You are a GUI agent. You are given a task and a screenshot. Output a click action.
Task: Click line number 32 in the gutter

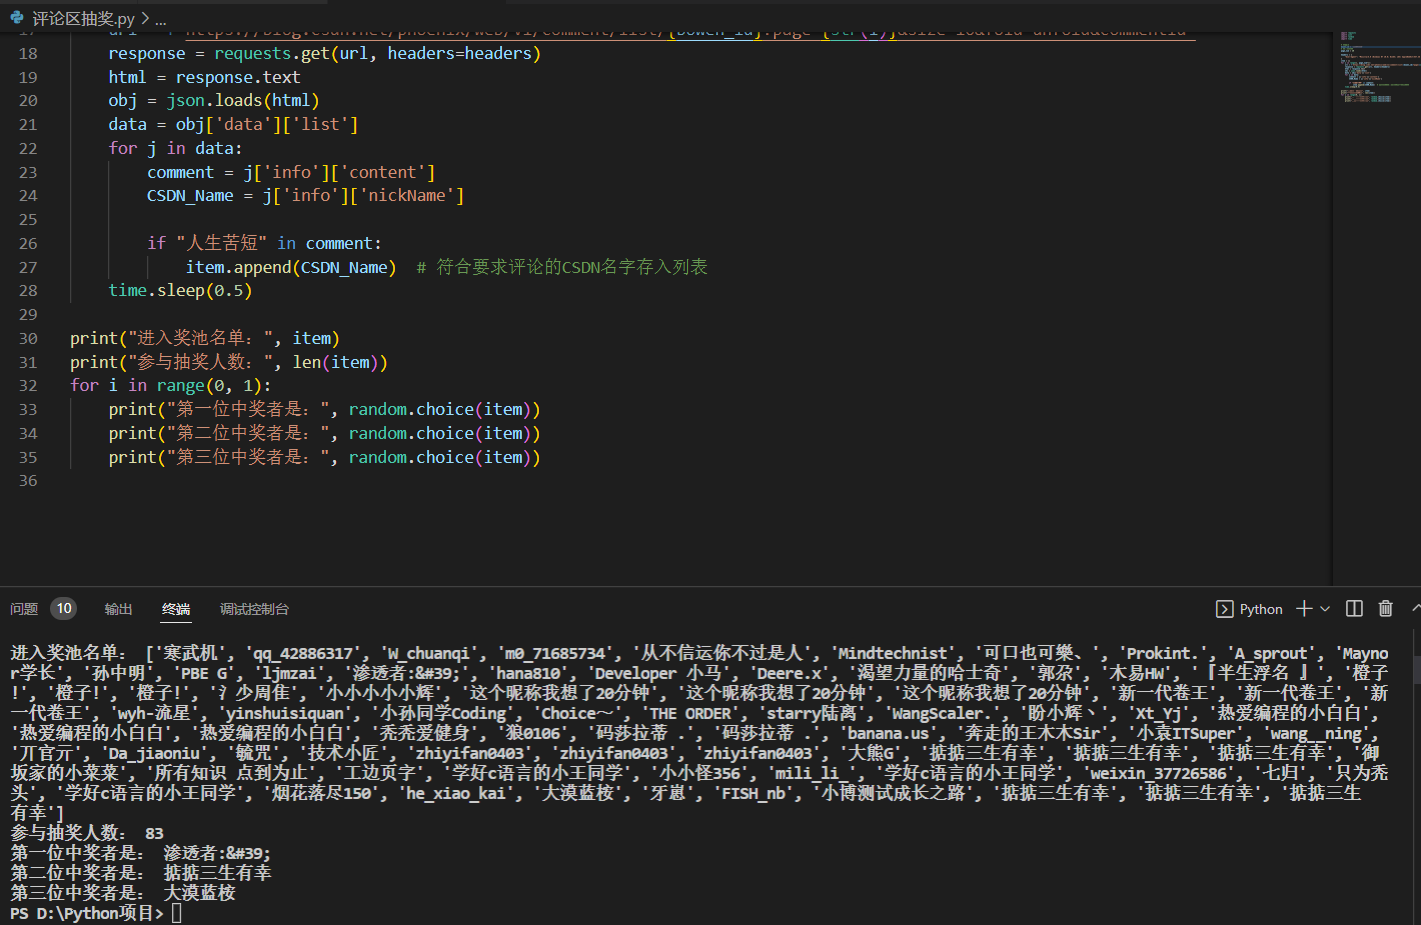(x=28, y=385)
